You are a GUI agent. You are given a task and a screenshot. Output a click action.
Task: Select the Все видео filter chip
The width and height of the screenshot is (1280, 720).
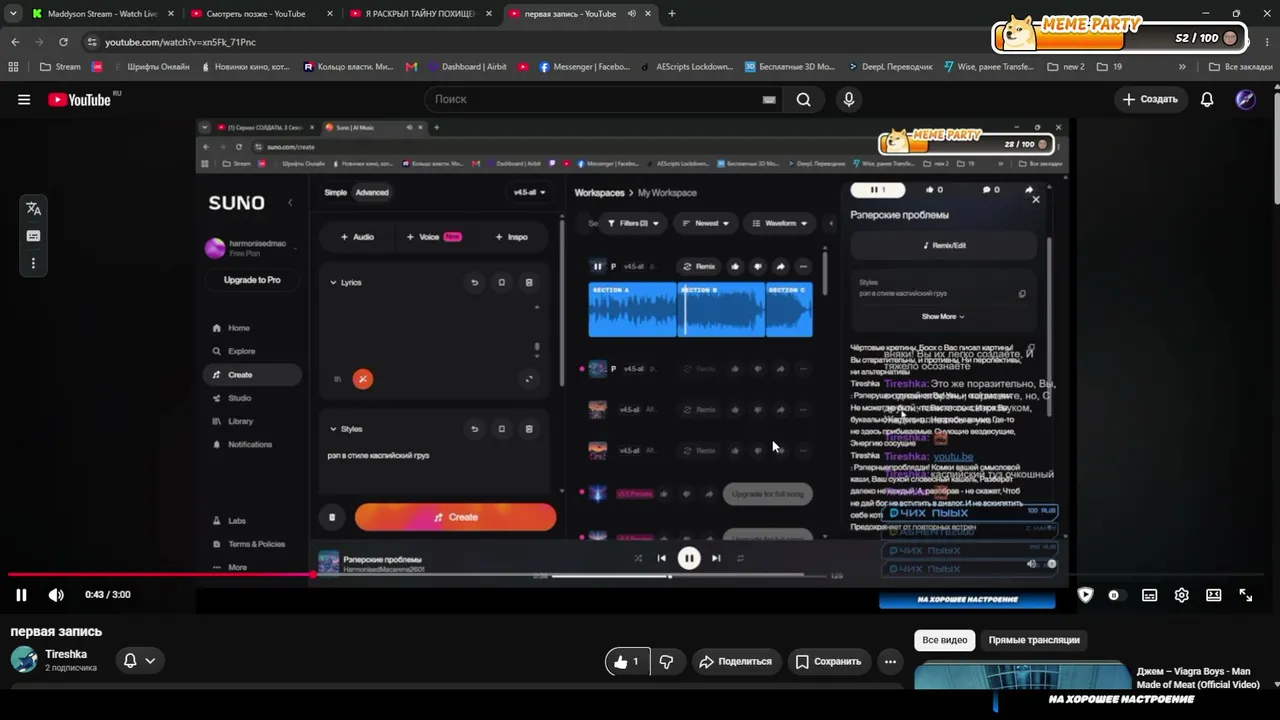click(945, 640)
